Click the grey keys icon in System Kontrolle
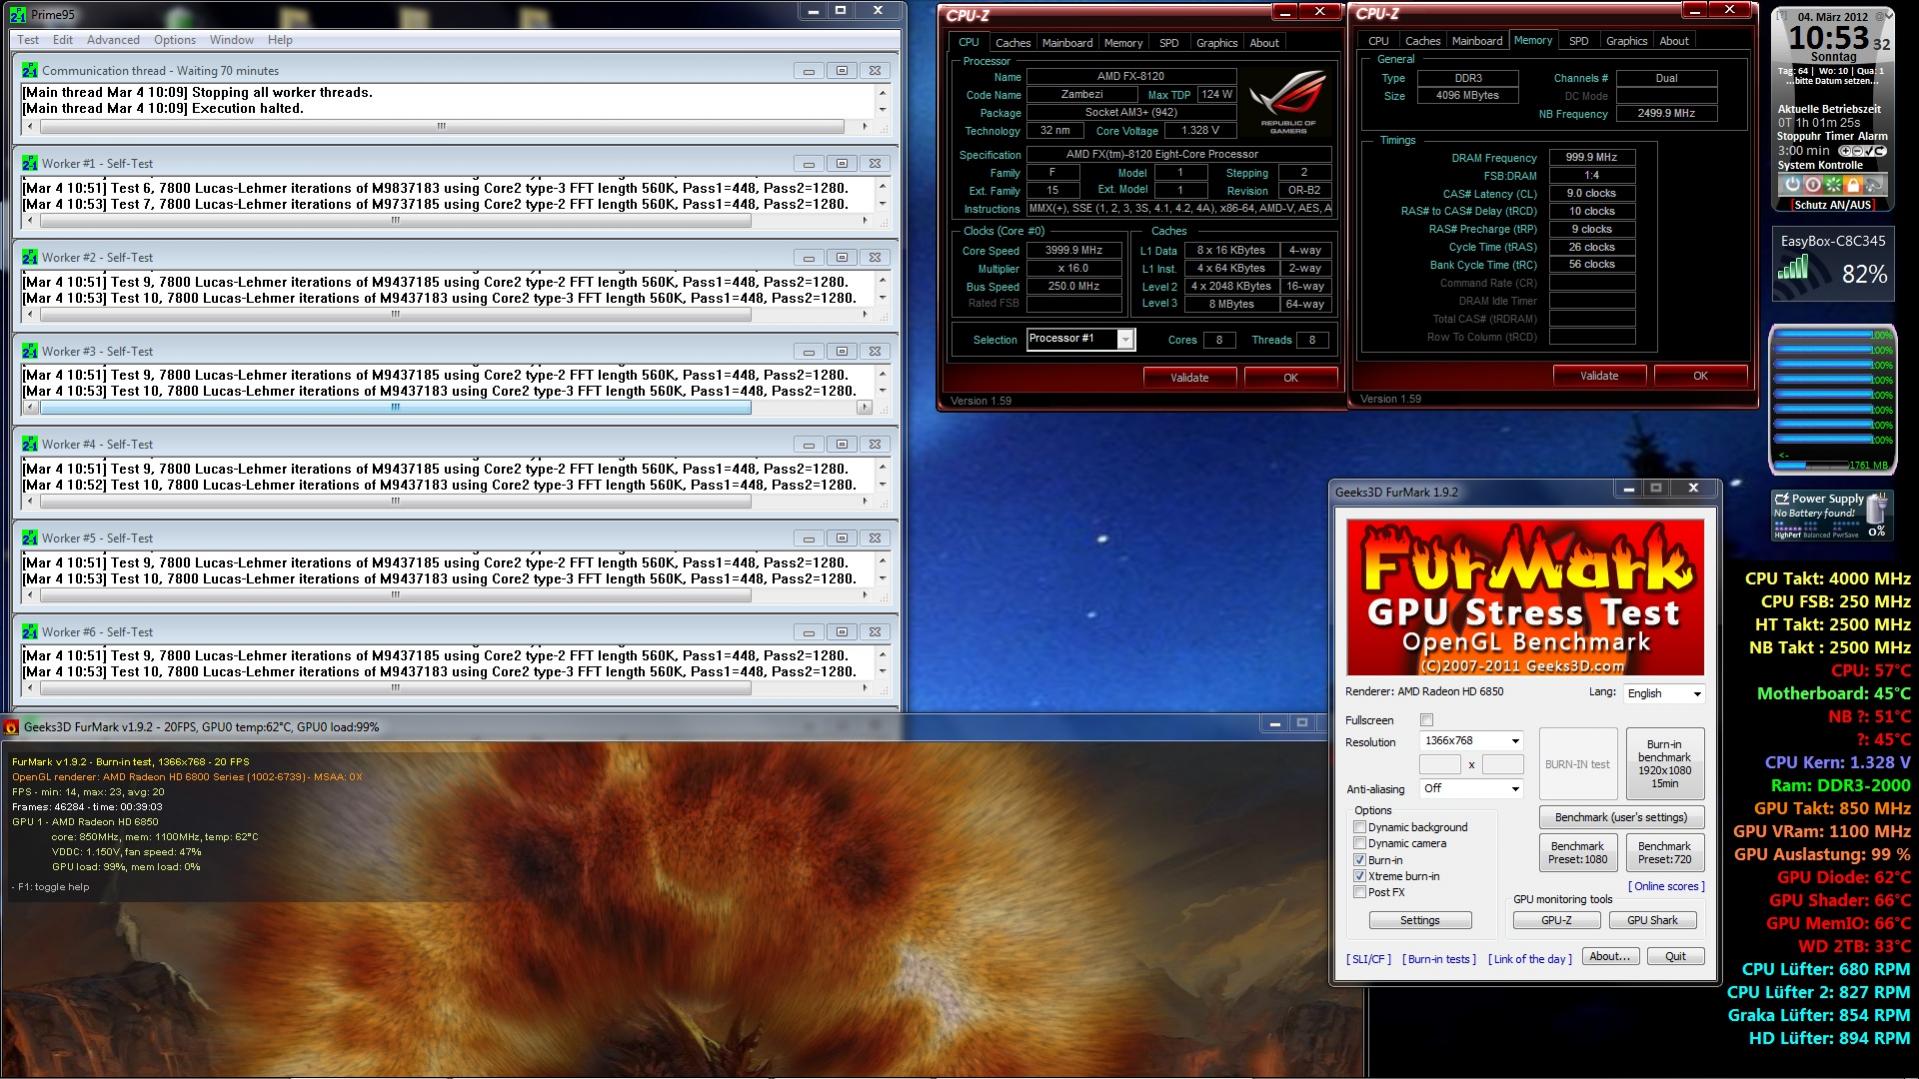The width and height of the screenshot is (1919, 1079). coord(1873,185)
